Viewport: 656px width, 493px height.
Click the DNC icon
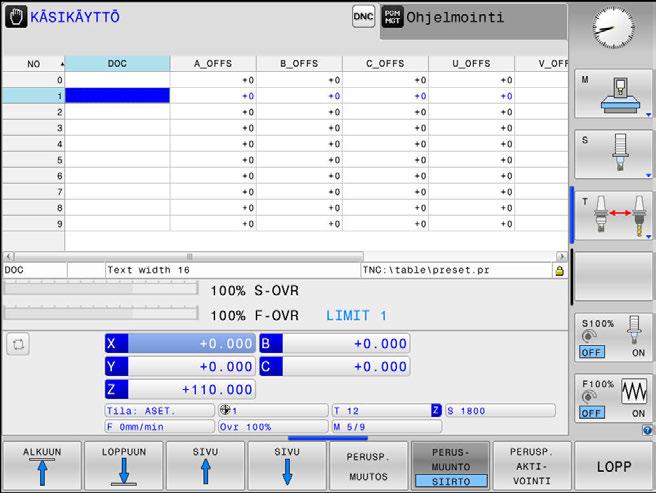pos(363,17)
